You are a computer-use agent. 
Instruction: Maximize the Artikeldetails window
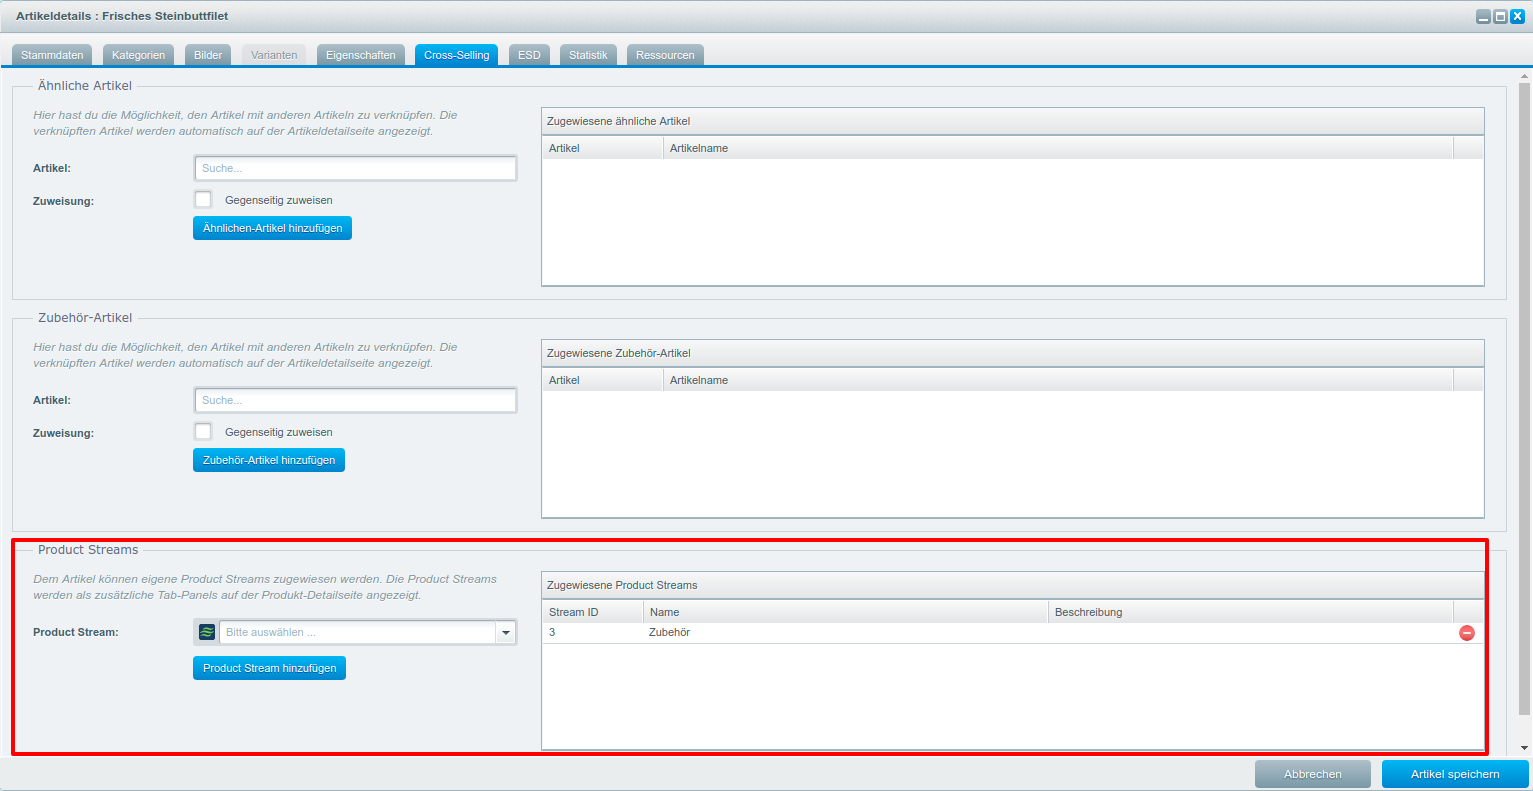click(x=1500, y=17)
